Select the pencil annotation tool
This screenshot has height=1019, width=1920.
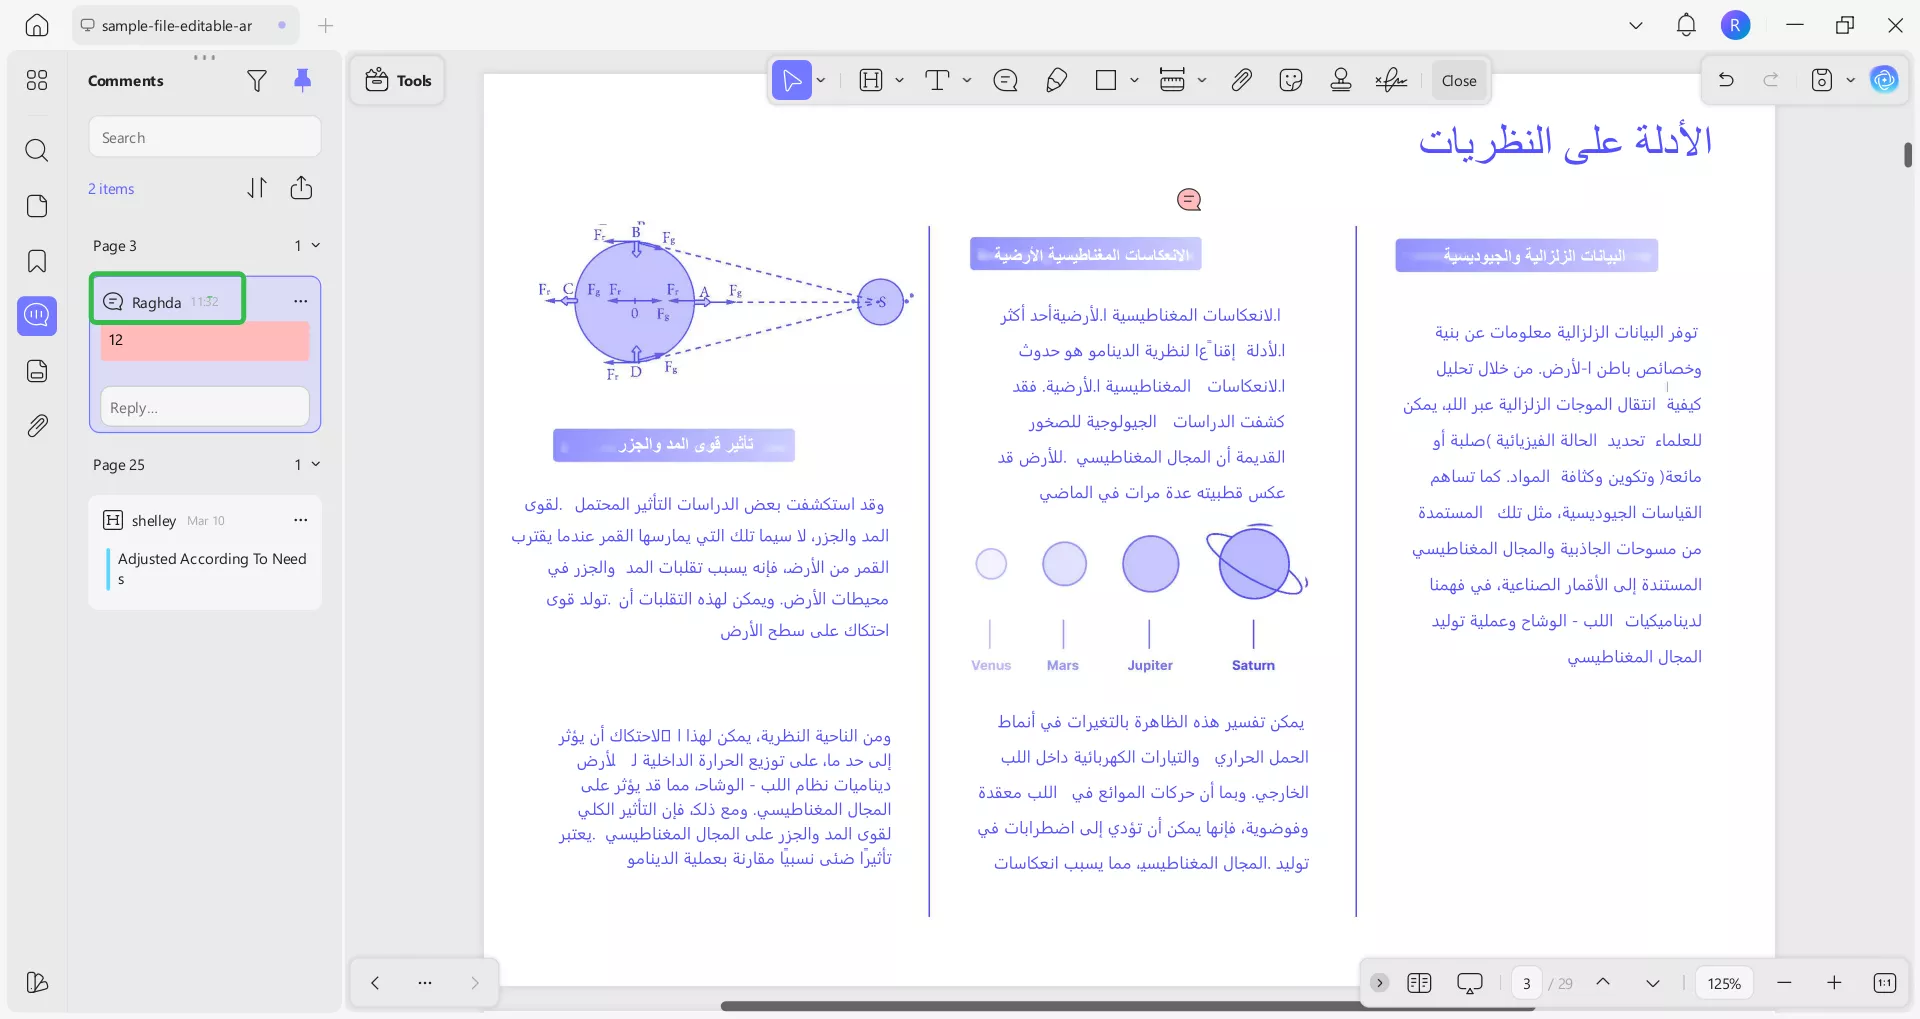[1056, 80]
